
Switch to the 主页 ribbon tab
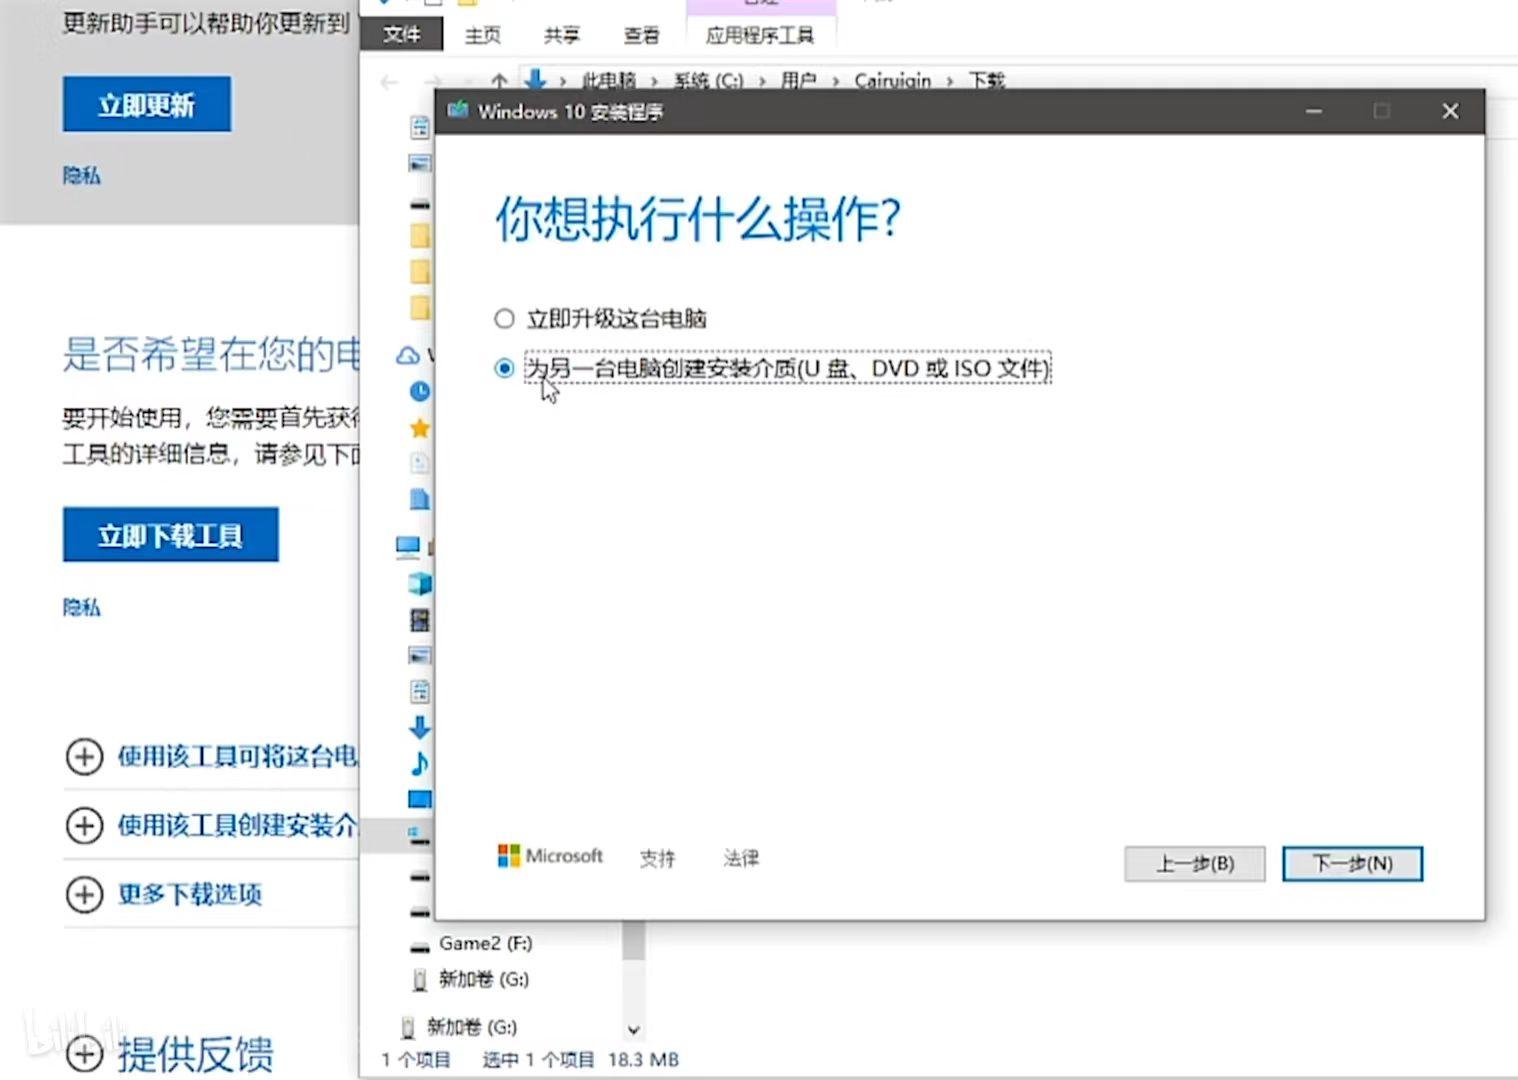tap(482, 35)
